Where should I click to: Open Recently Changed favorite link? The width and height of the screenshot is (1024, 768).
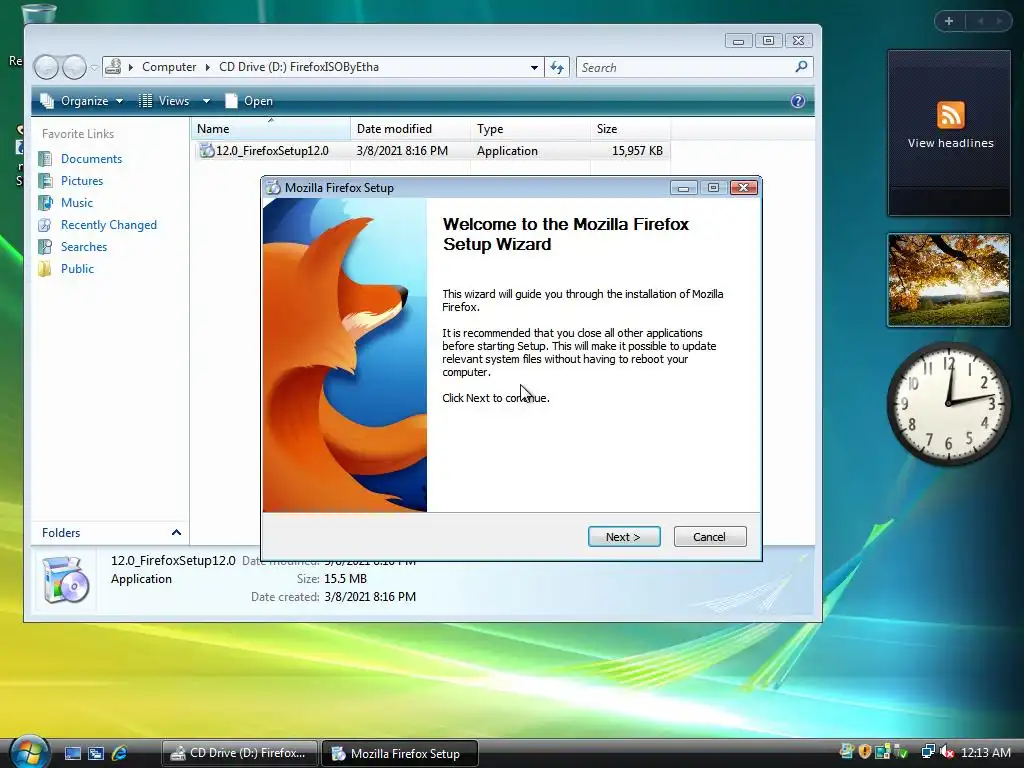pos(108,225)
